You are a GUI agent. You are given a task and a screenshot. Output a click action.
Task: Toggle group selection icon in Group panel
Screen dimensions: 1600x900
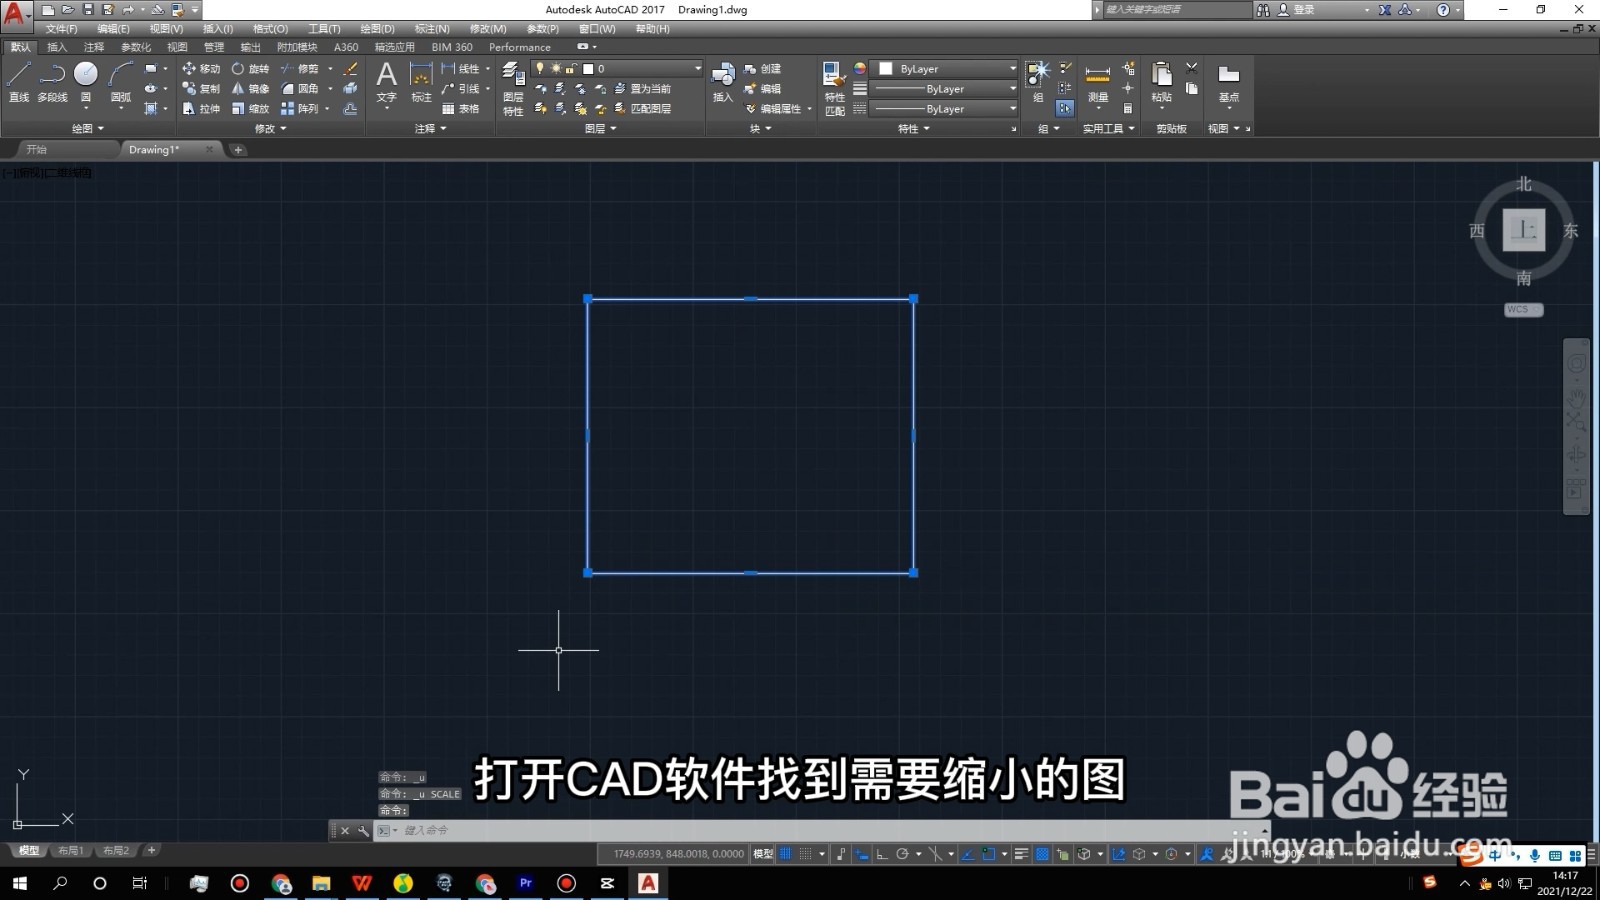pyautogui.click(x=1065, y=108)
